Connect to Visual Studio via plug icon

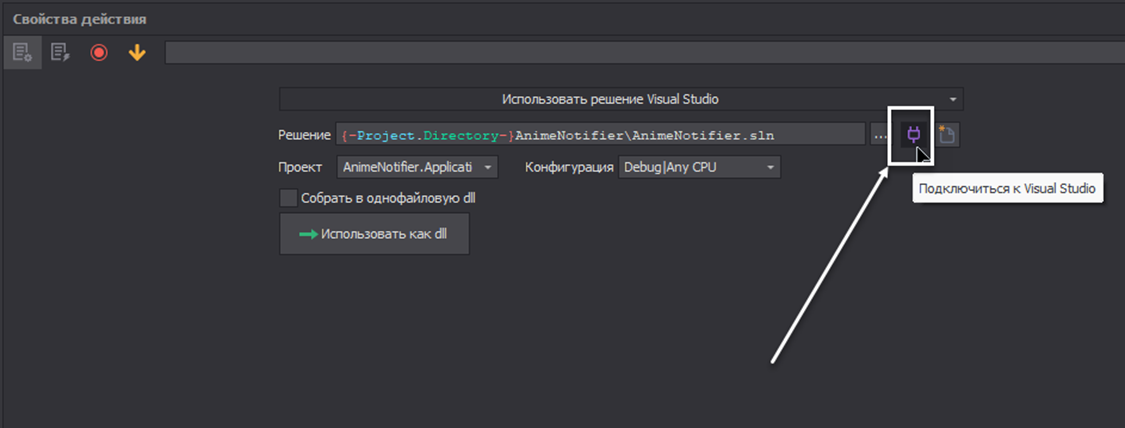913,134
